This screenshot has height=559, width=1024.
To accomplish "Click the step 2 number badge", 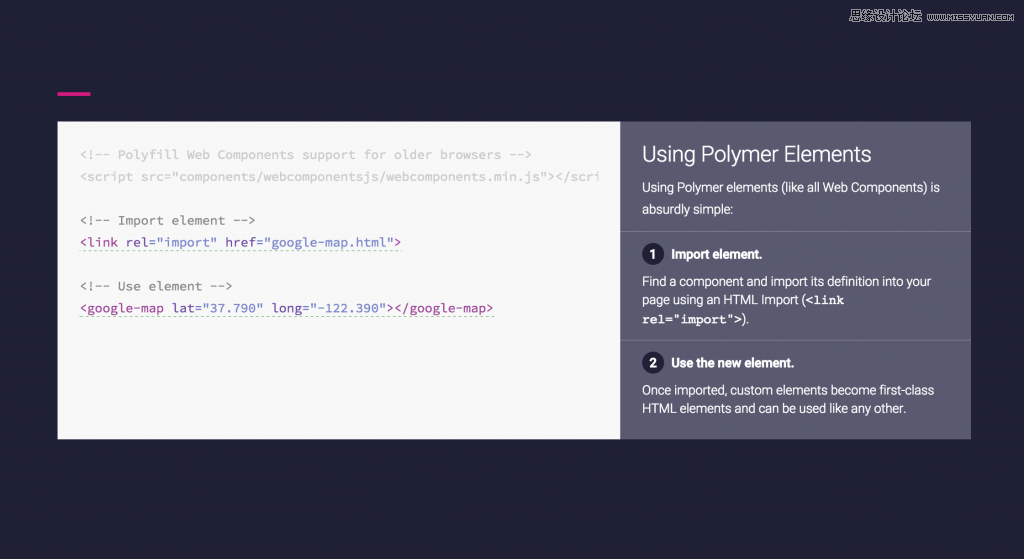I will pyautogui.click(x=652, y=362).
